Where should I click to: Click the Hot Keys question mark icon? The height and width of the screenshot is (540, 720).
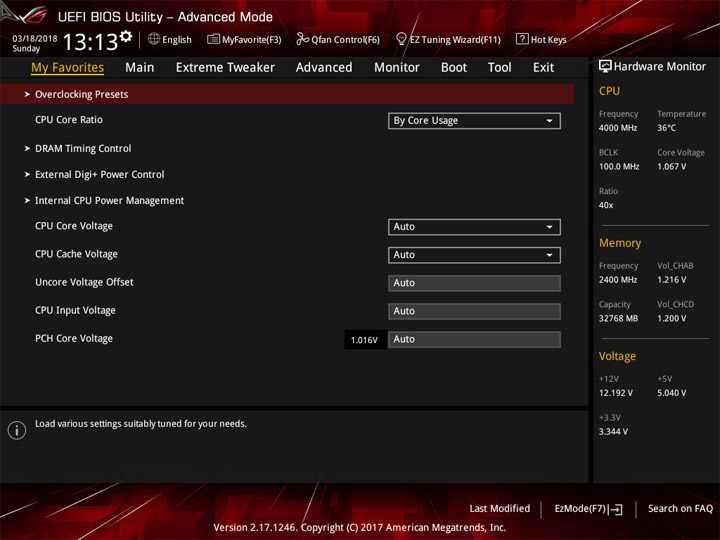[522, 39]
